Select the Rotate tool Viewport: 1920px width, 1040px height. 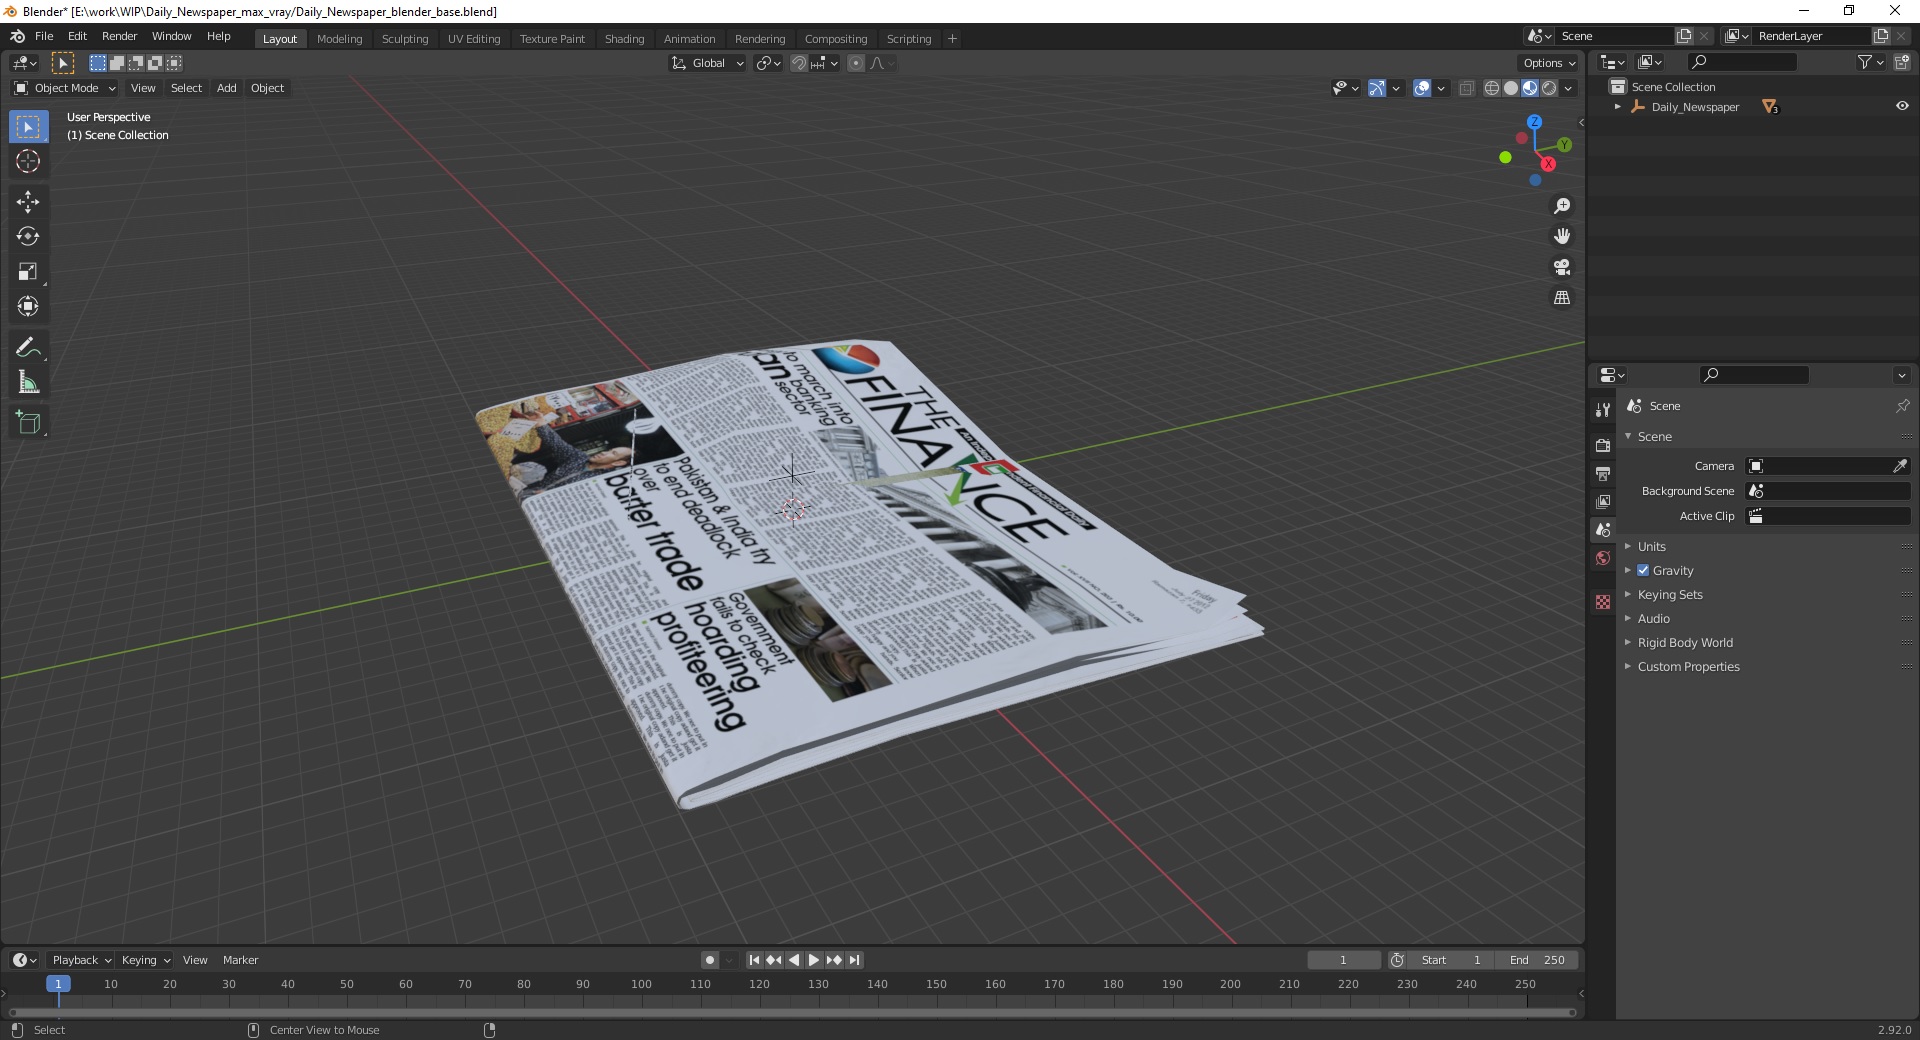point(28,237)
